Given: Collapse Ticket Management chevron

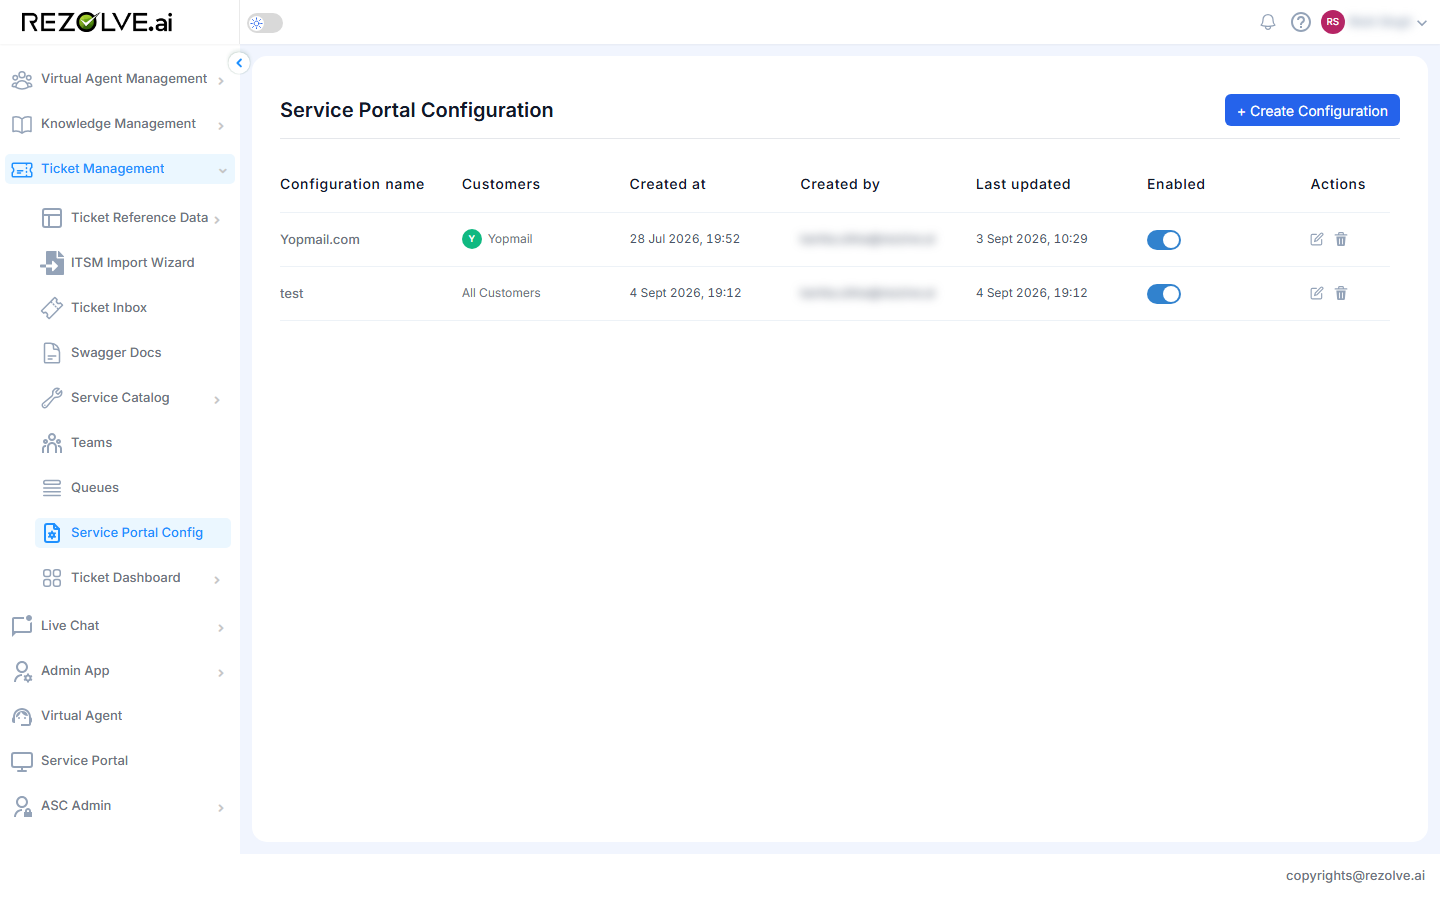Looking at the screenshot, I should coord(222,171).
